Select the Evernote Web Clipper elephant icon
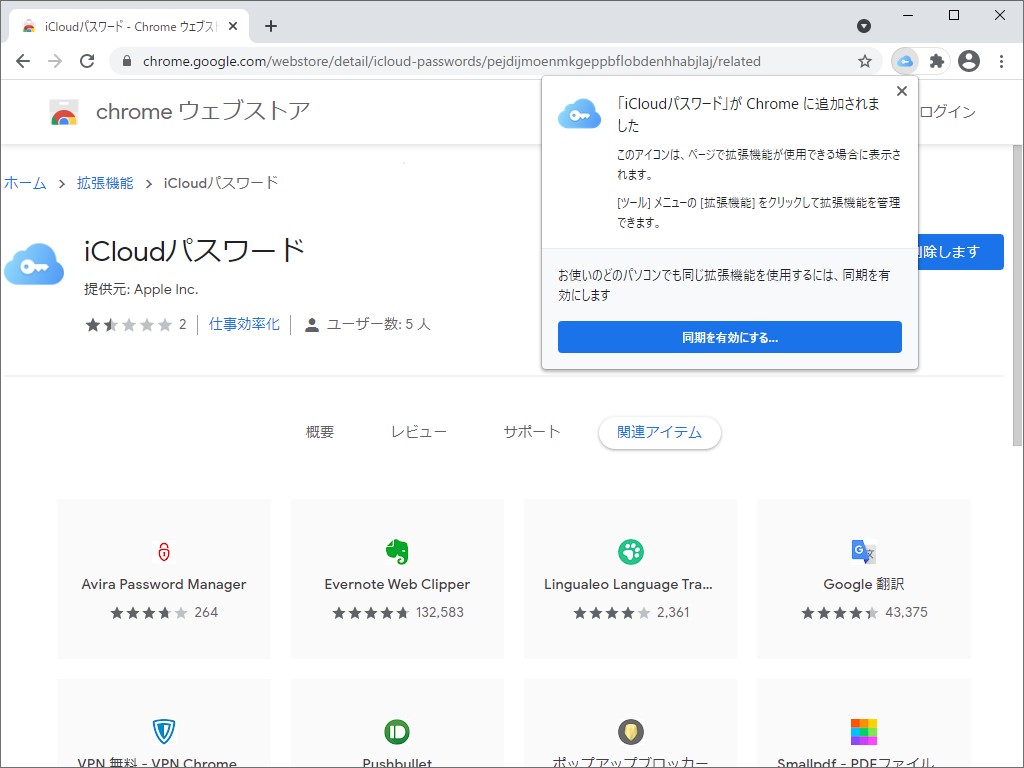1024x768 pixels. 396,551
